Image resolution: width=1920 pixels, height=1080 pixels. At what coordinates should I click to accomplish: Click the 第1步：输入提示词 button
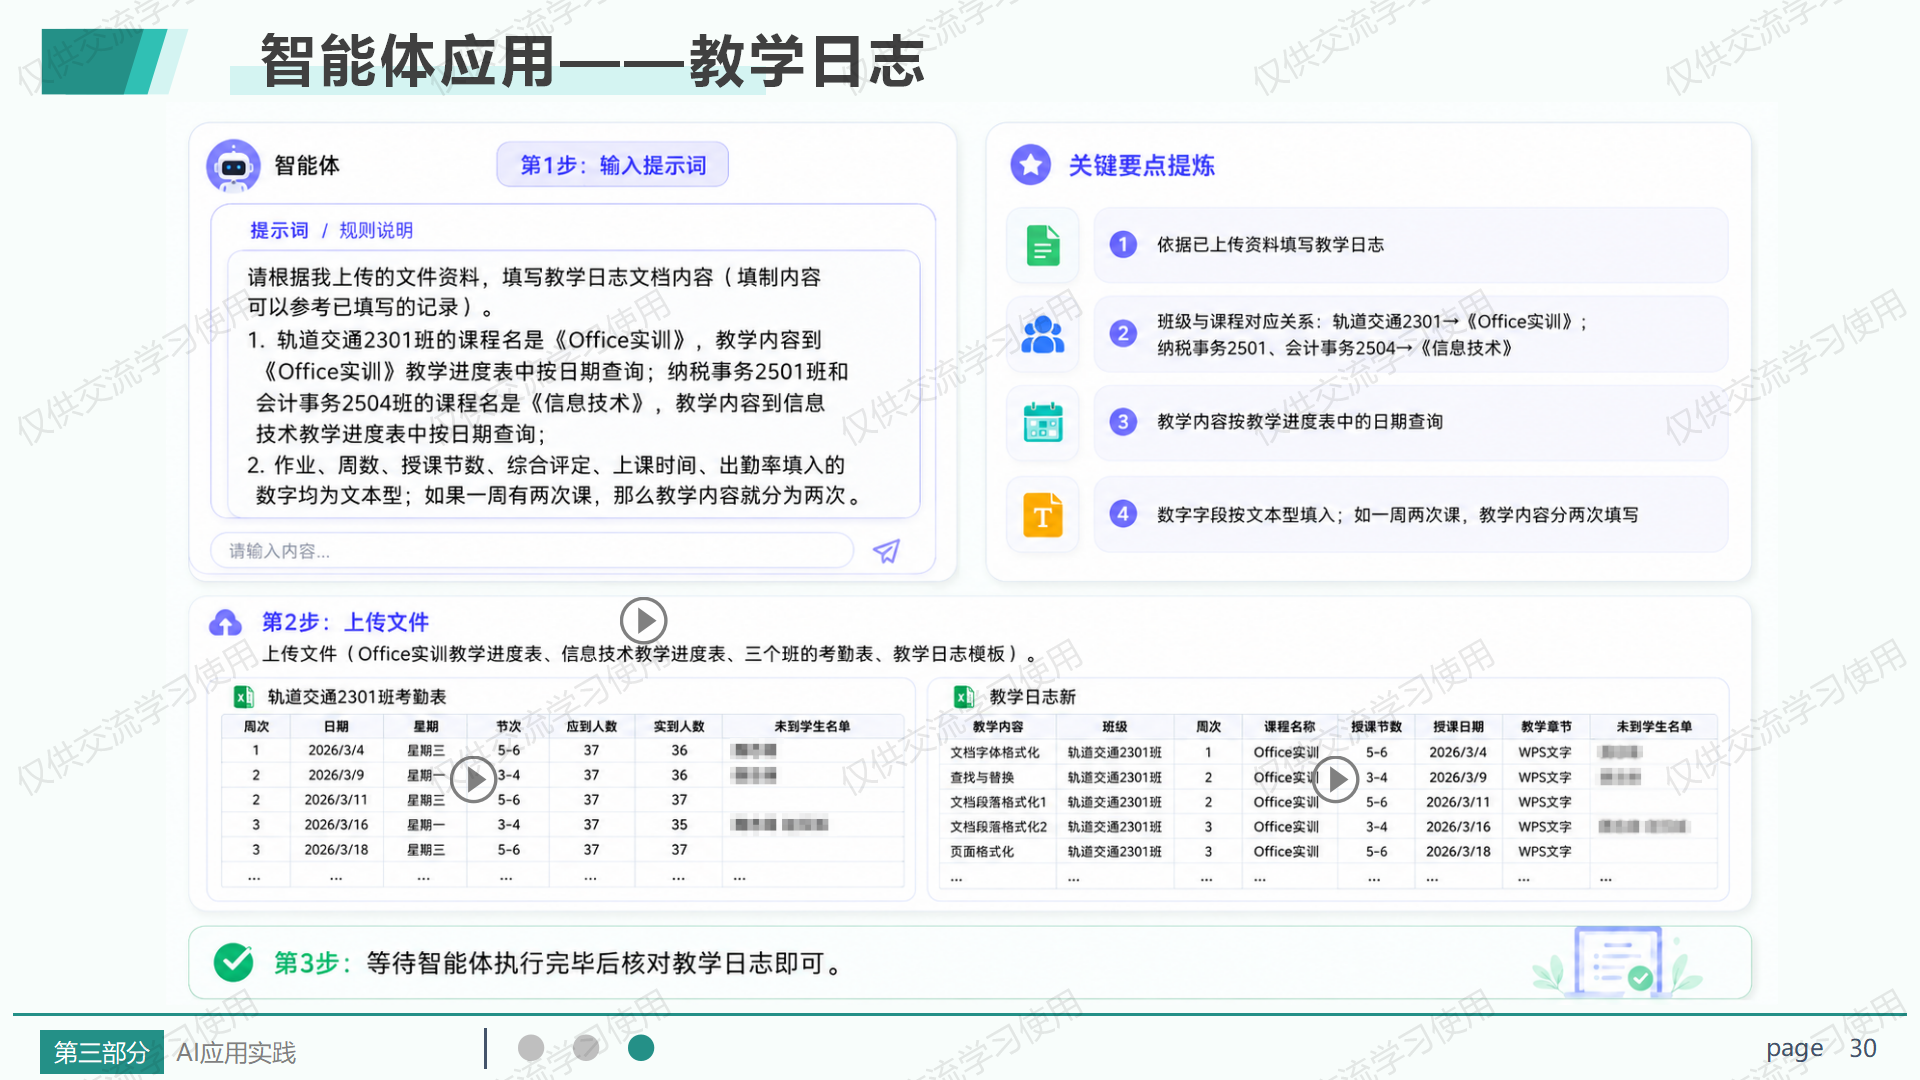coord(613,165)
